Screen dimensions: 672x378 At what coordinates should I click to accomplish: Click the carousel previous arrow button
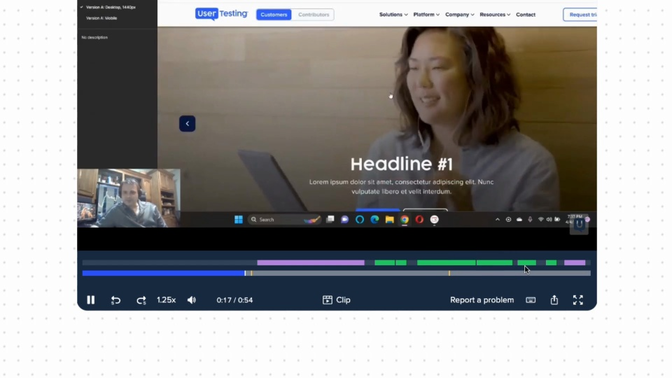(x=187, y=124)
